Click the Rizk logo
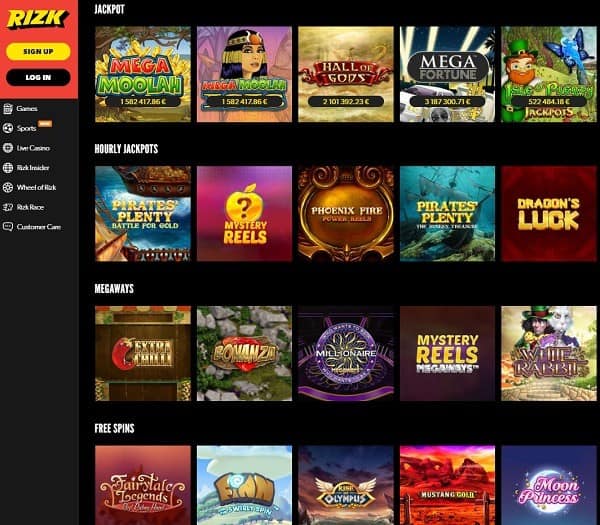The height and width of the screenshot is (525, 600). click(x=38, y=19)
